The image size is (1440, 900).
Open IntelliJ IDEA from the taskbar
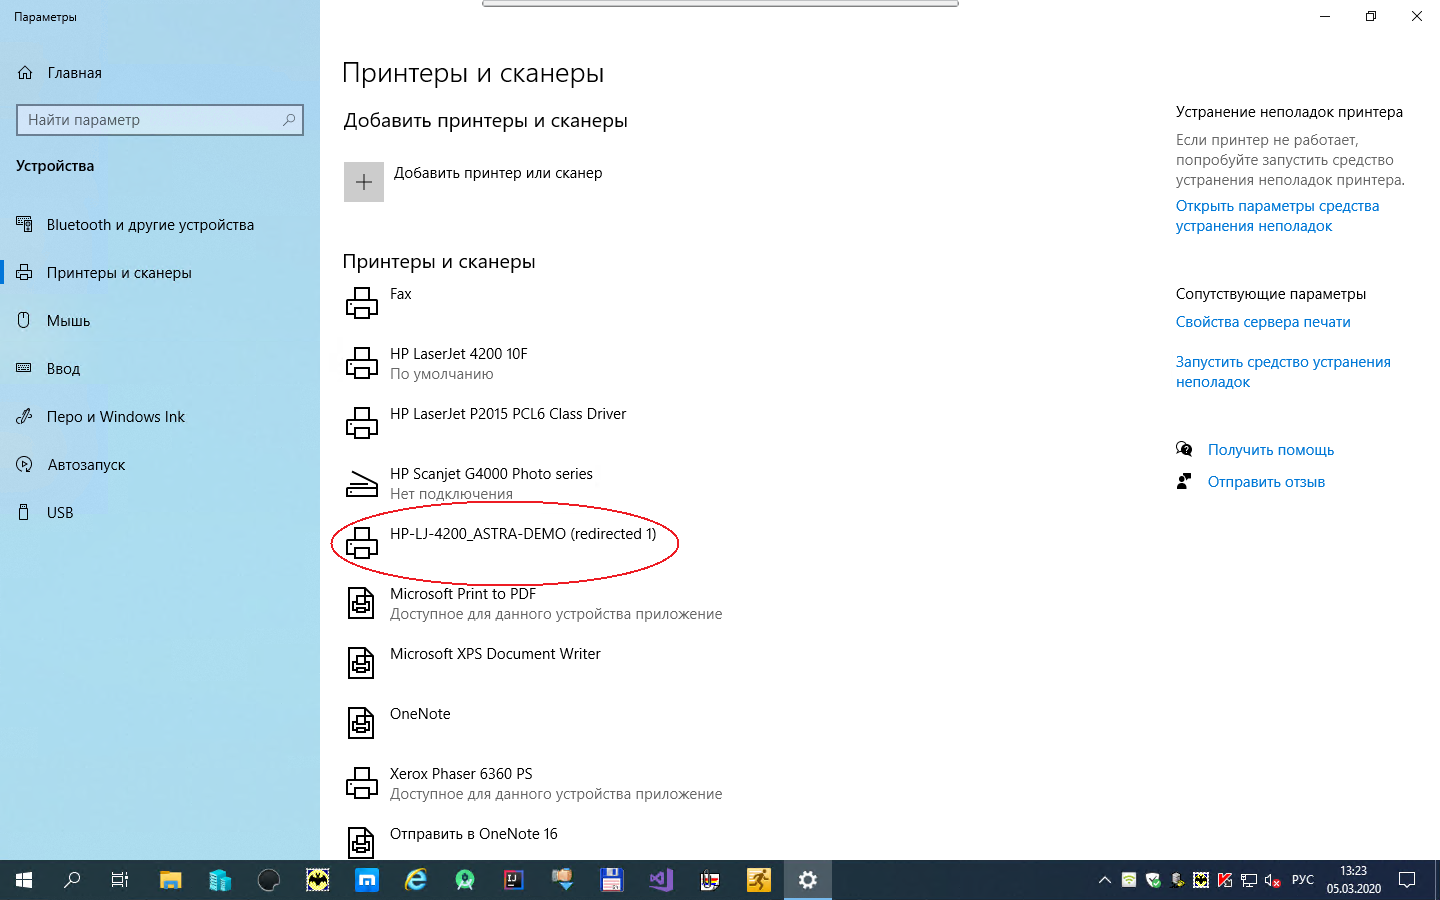point(514,880)
